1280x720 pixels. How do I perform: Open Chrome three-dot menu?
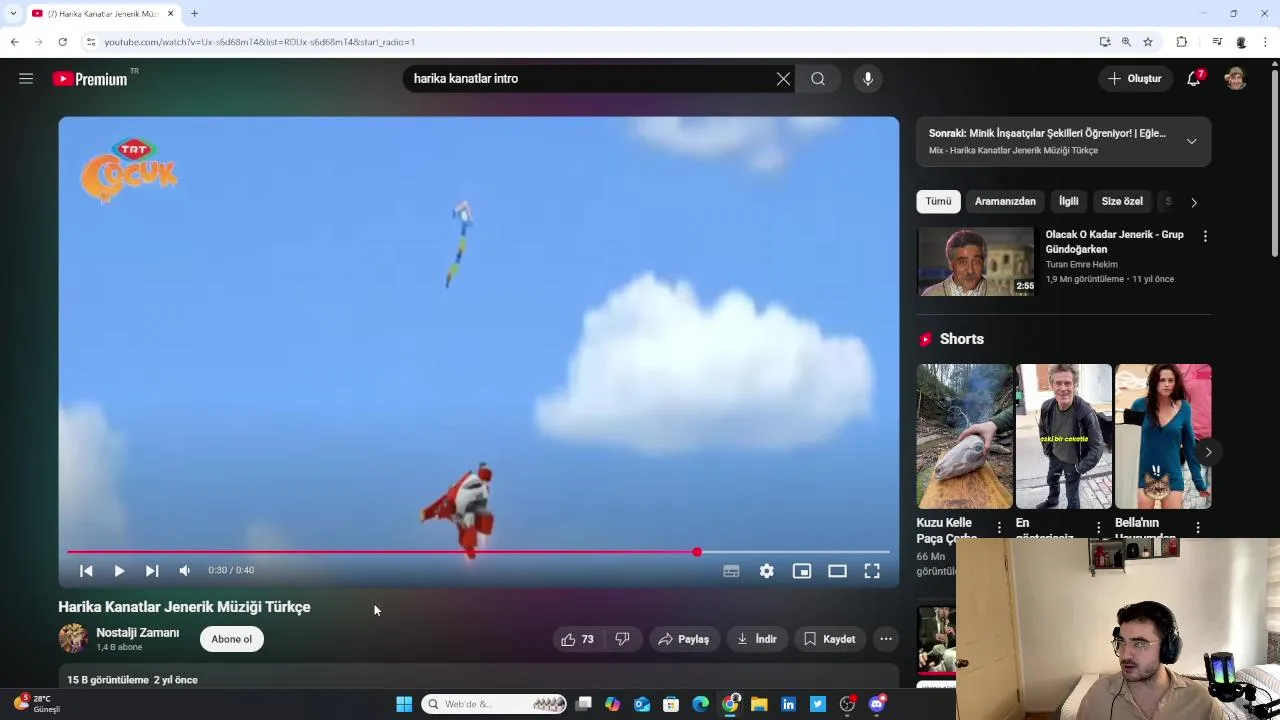pyautogui.click(x=1266, y=42)
